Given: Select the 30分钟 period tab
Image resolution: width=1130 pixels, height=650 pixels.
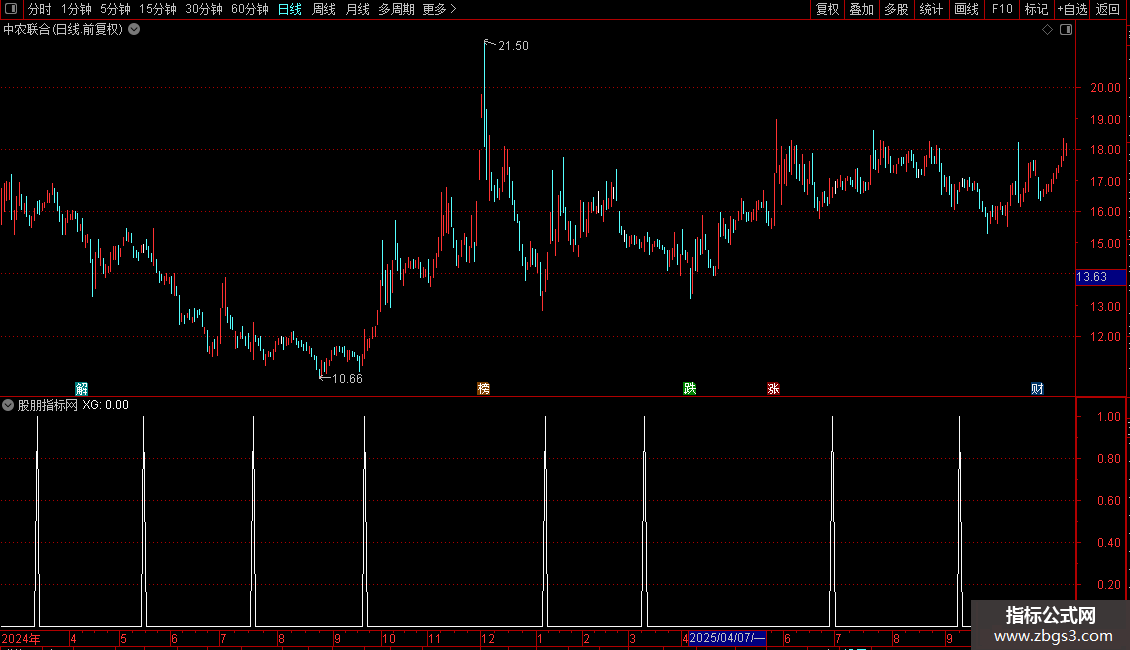Looking at the screenshot, I should click(204, 9).
